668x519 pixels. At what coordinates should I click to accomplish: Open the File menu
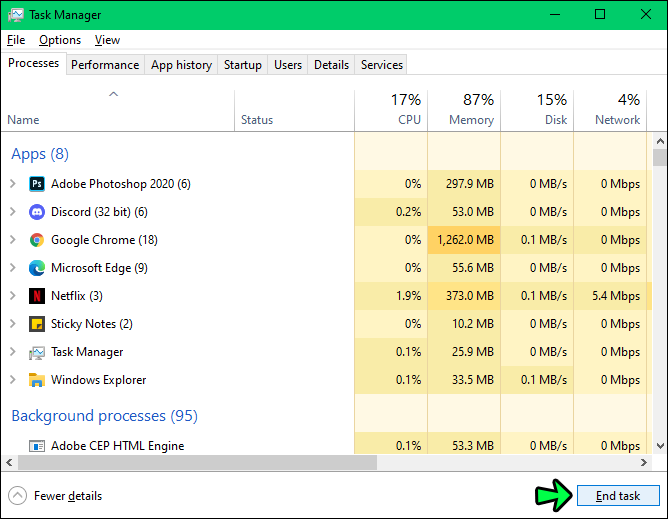16,40
